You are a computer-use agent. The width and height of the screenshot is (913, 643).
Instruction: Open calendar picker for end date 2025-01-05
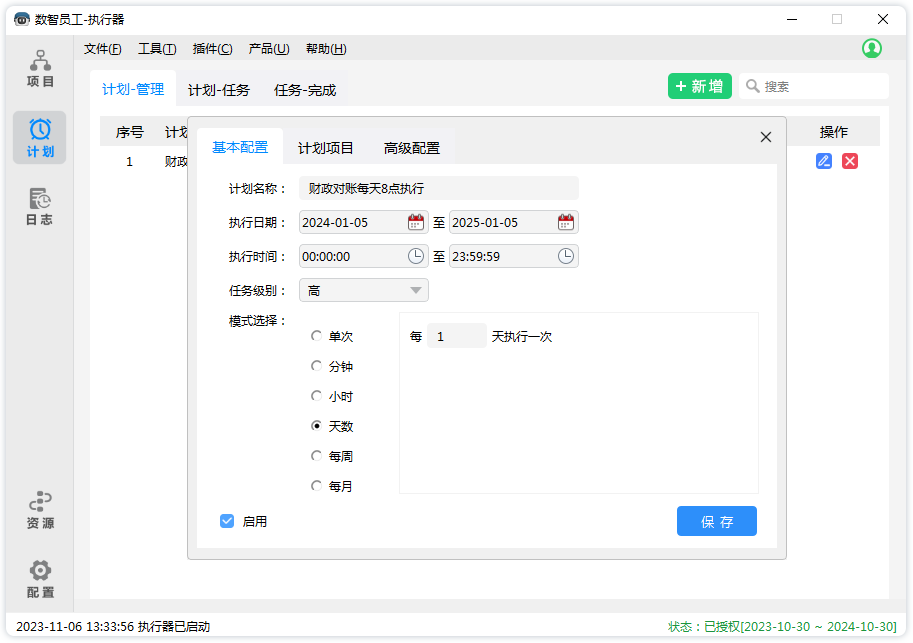tap(566, 222)
